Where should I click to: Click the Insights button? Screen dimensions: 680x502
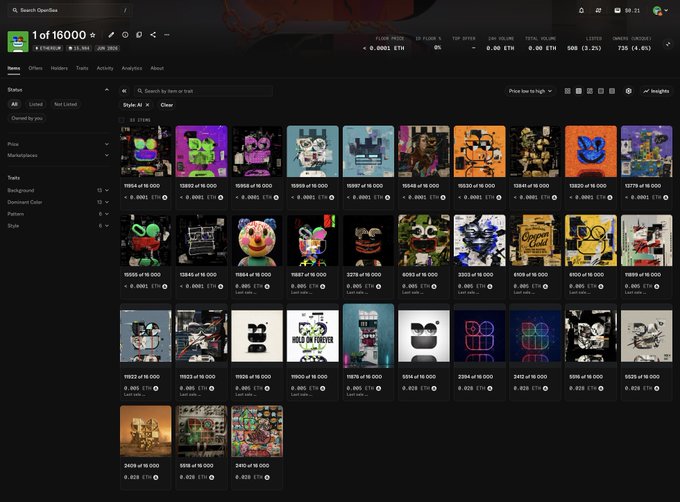tap(656, 91)
